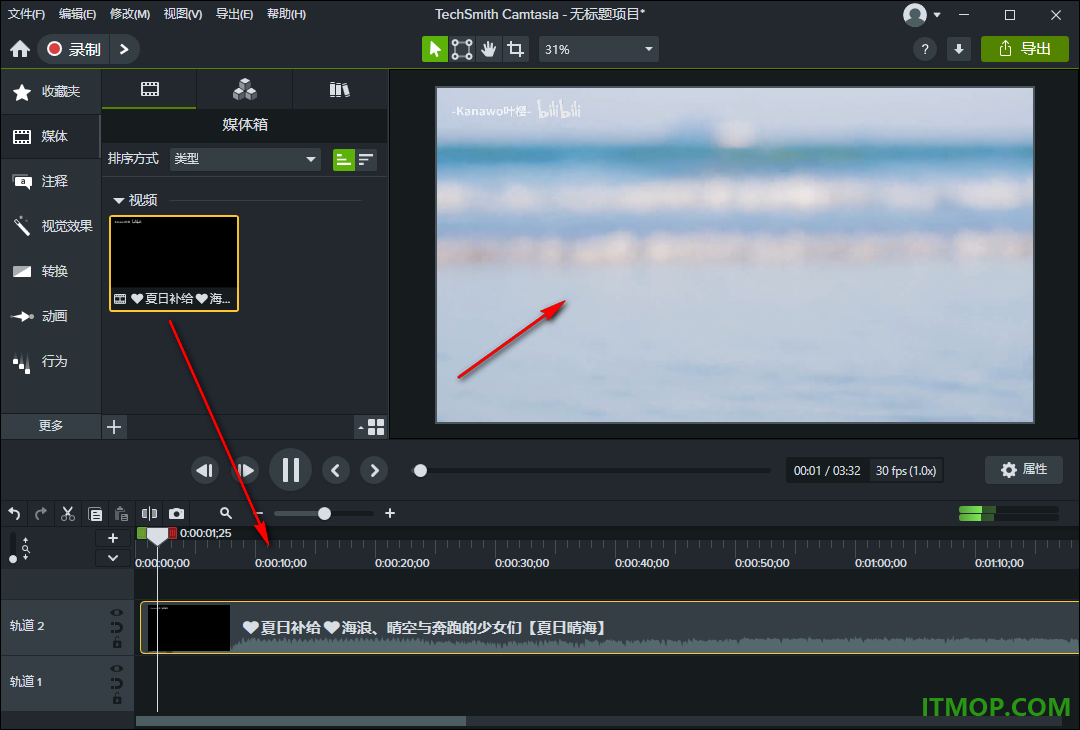This screenshot has height=730, width=1080.
Task: Split clip at playhead
Action: tap(149, 513)
